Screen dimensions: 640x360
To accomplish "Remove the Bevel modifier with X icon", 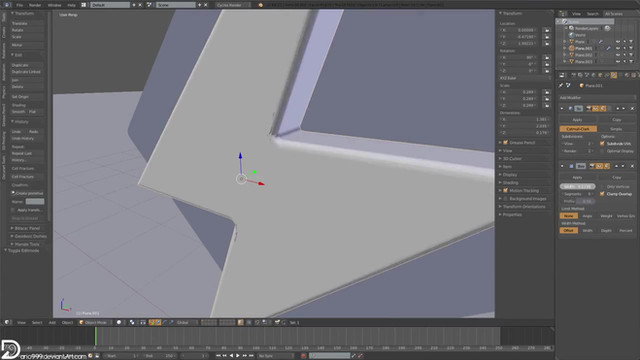I will tap(632, 166).
